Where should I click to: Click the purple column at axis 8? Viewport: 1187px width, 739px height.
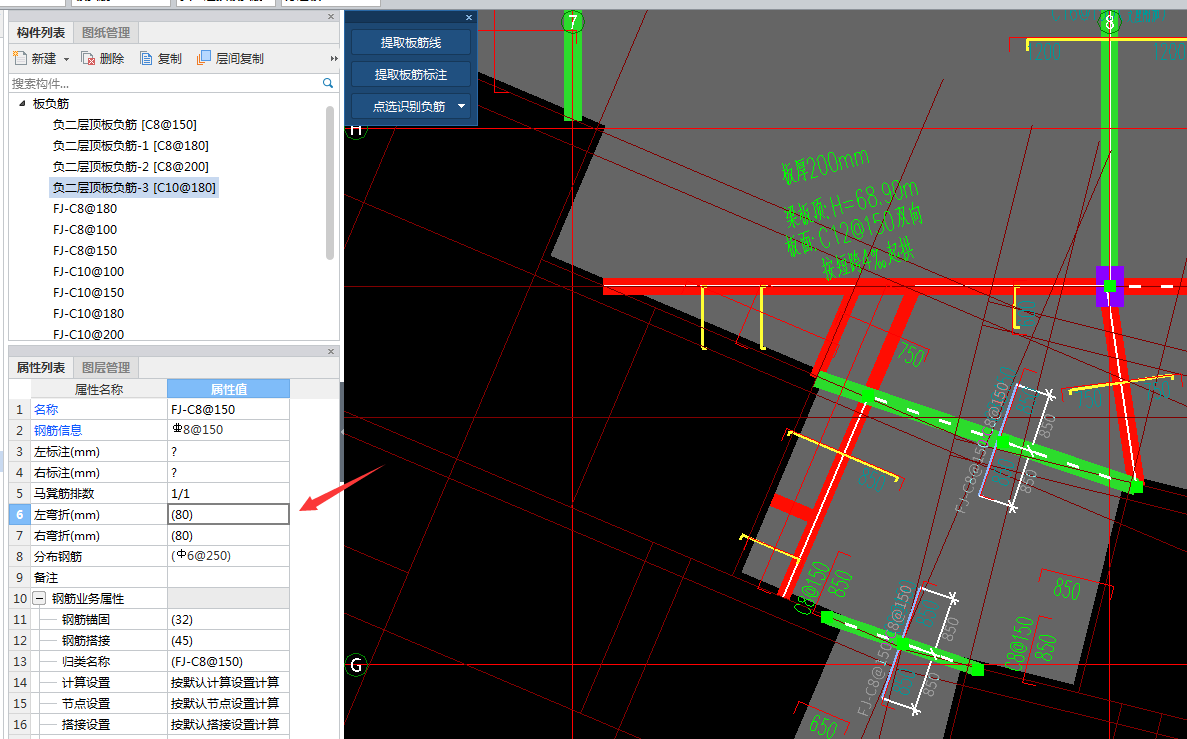pos(1110,285)
